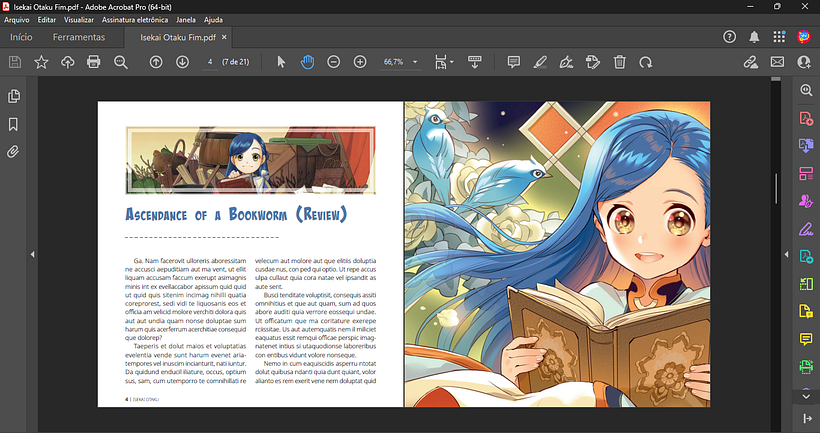This screenshot has width=820, height=433.
Task: Click the collapse tools pane arrow at bottom right
Action: pyautogui.click(x=807, y=418)
